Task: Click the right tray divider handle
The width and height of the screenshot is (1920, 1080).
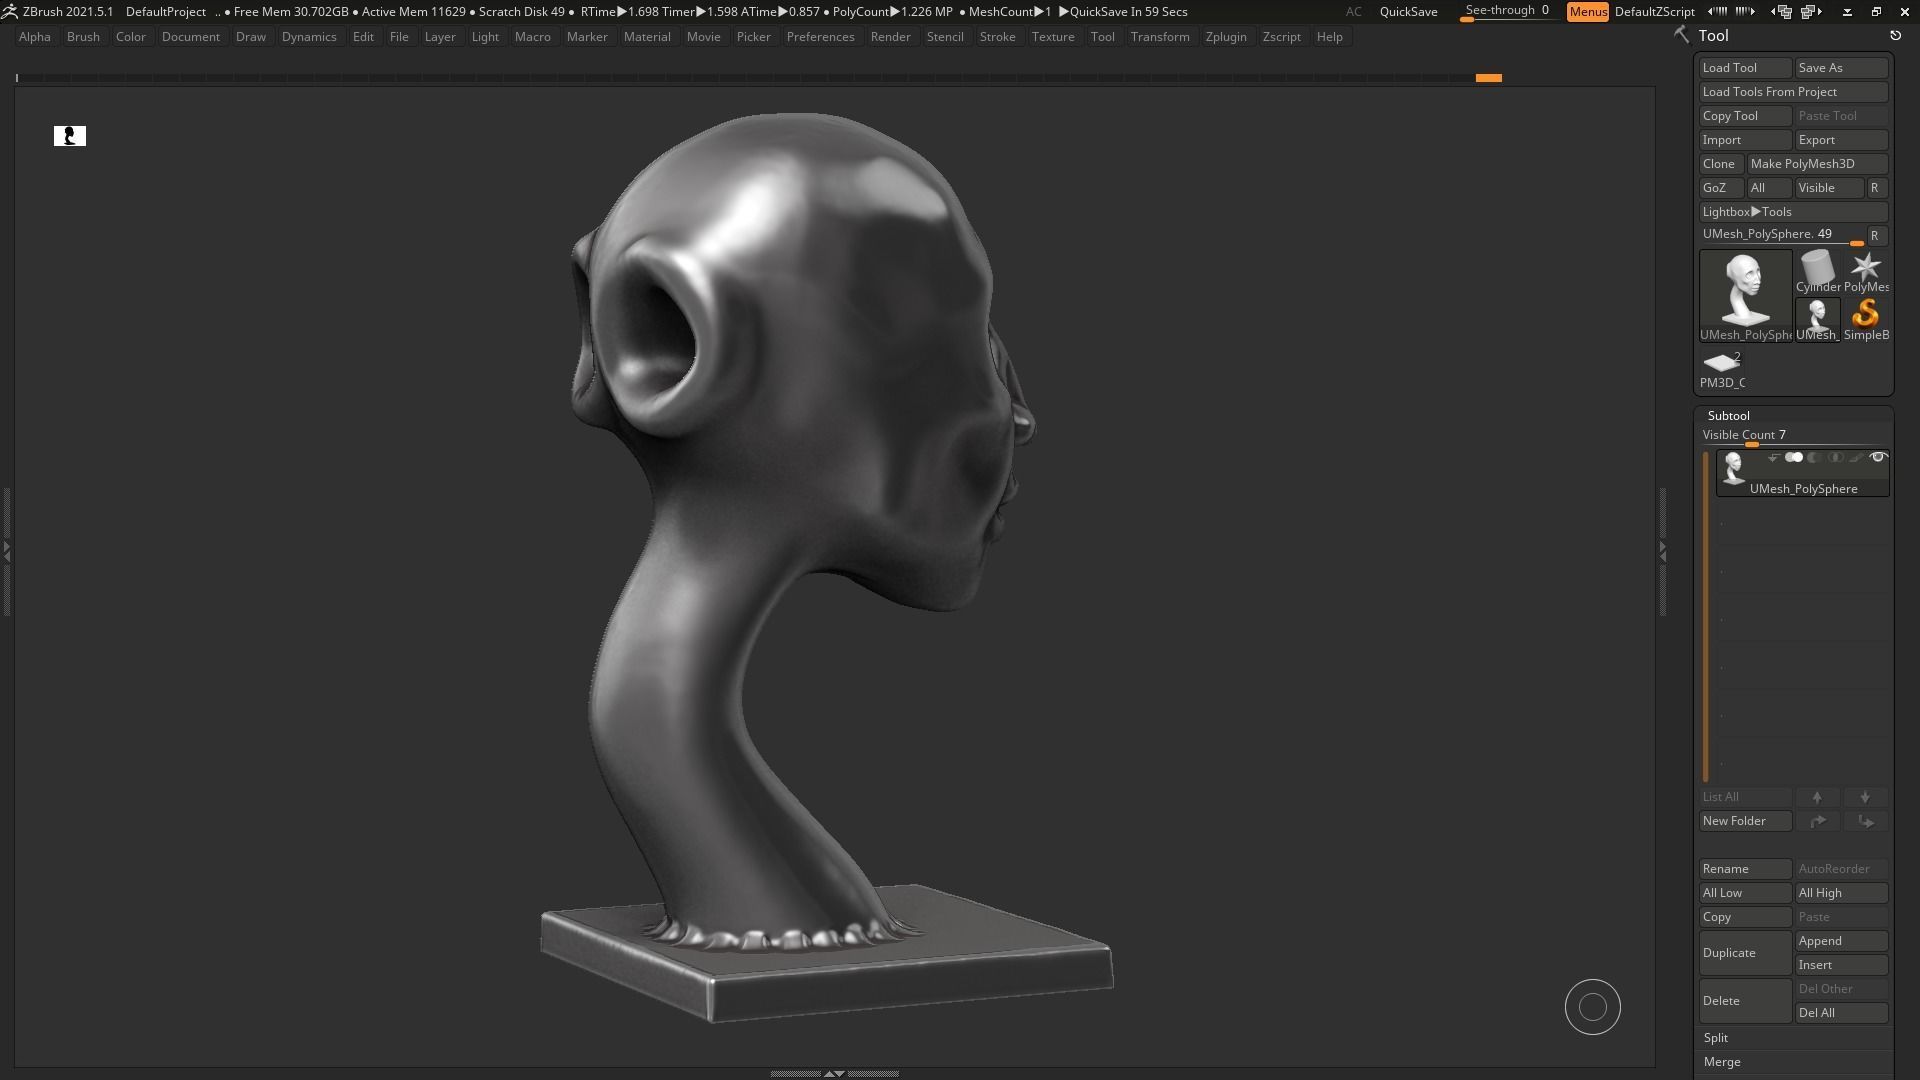Action: (x=1663, y=550)
